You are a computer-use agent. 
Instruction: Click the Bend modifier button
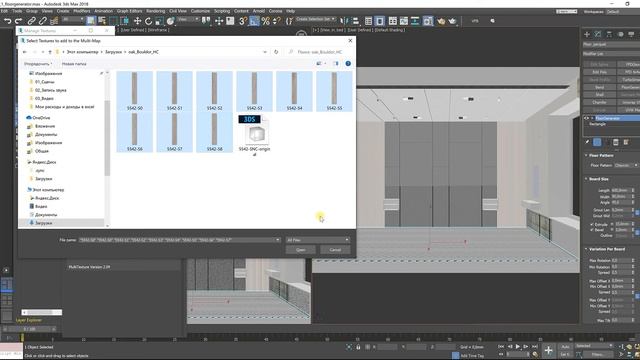click(x=599, y=87)
